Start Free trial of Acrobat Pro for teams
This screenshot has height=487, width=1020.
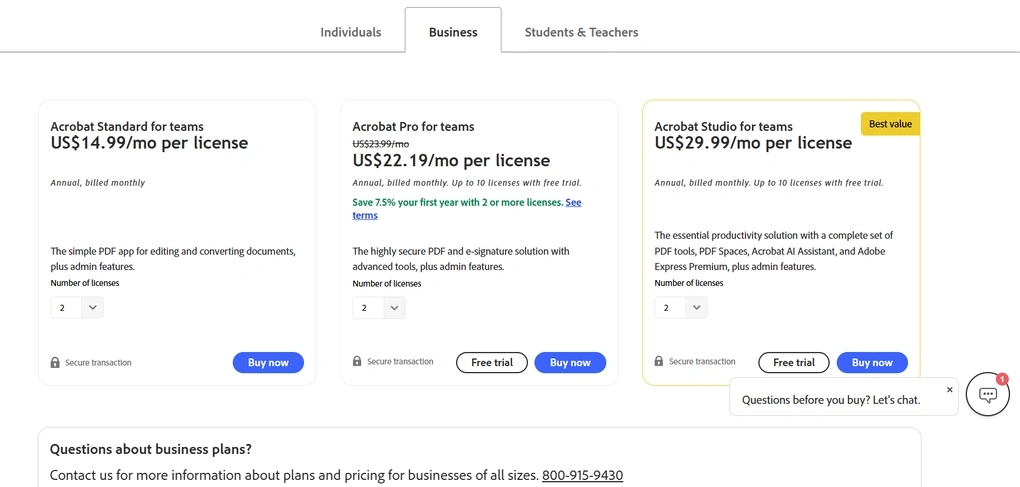click(x=492, y=363)
